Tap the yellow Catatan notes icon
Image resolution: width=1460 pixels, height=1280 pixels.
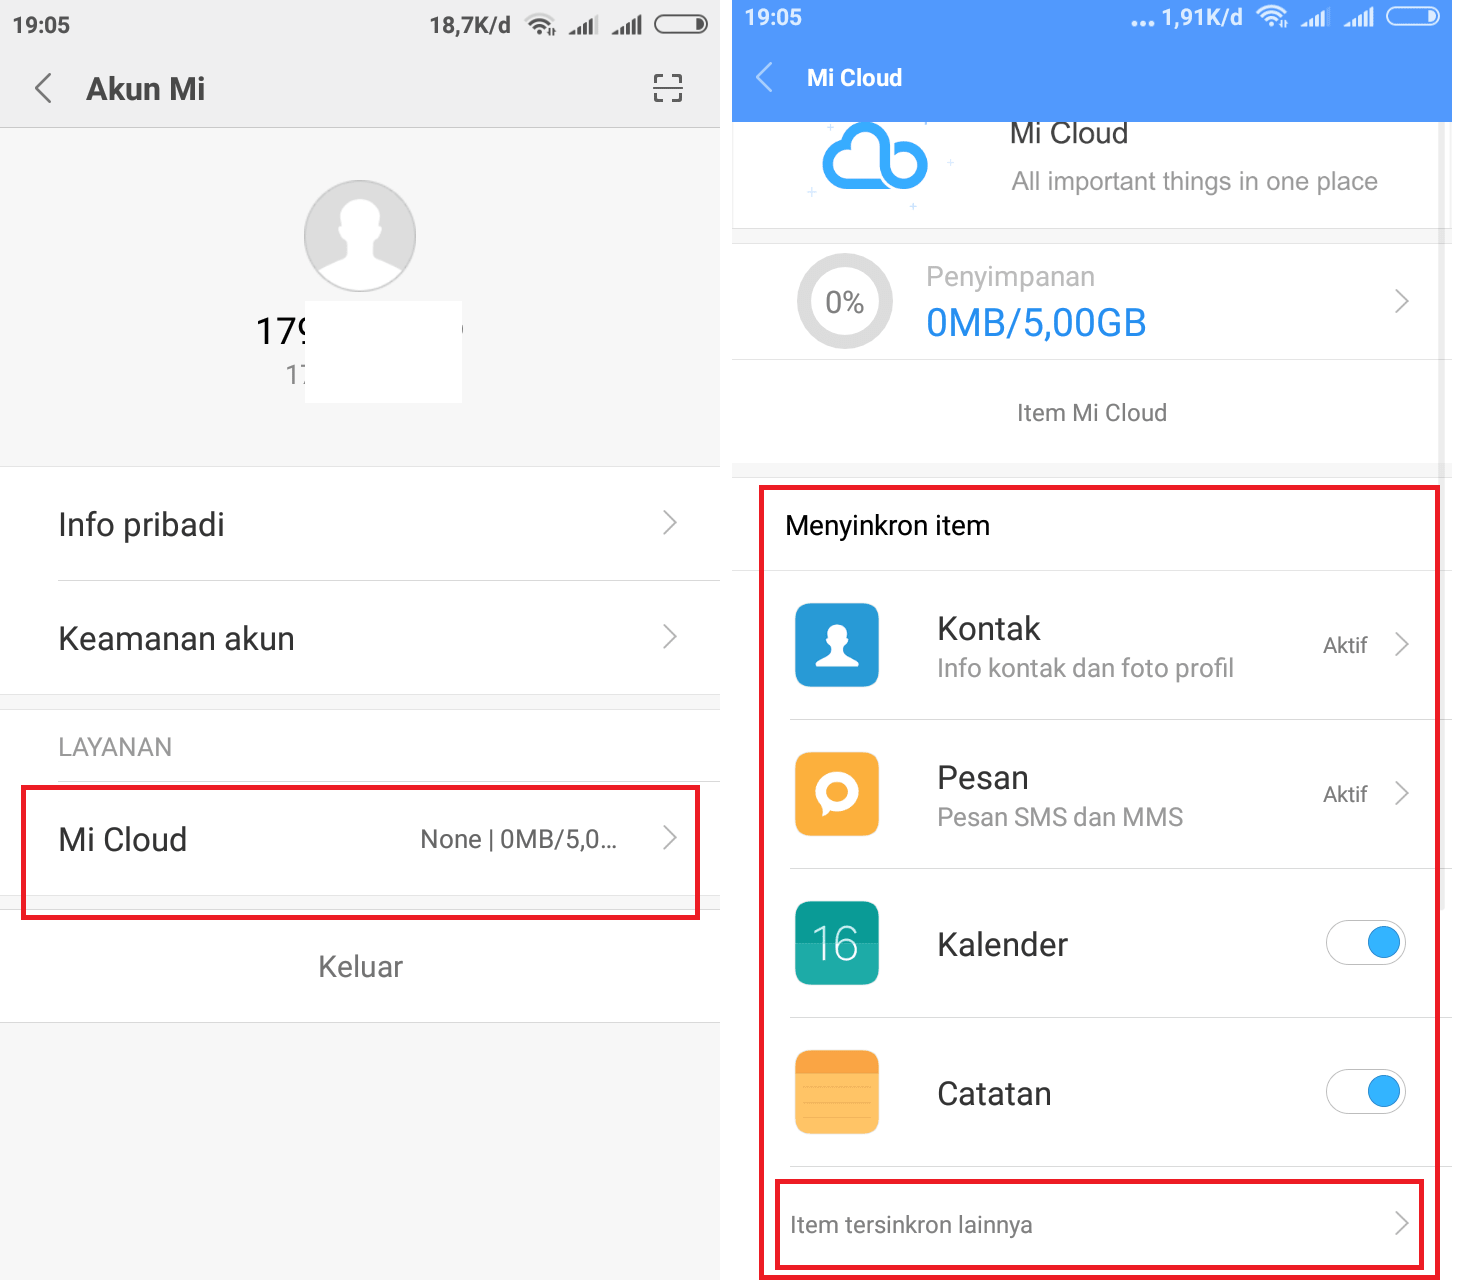coord(837,1092)
